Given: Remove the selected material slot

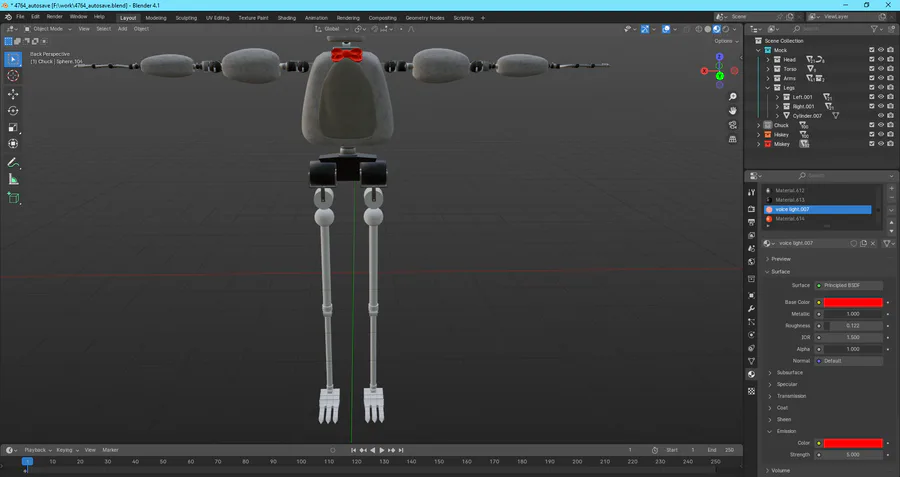Looking at the screenshot, I should click(x=891, y=198).
